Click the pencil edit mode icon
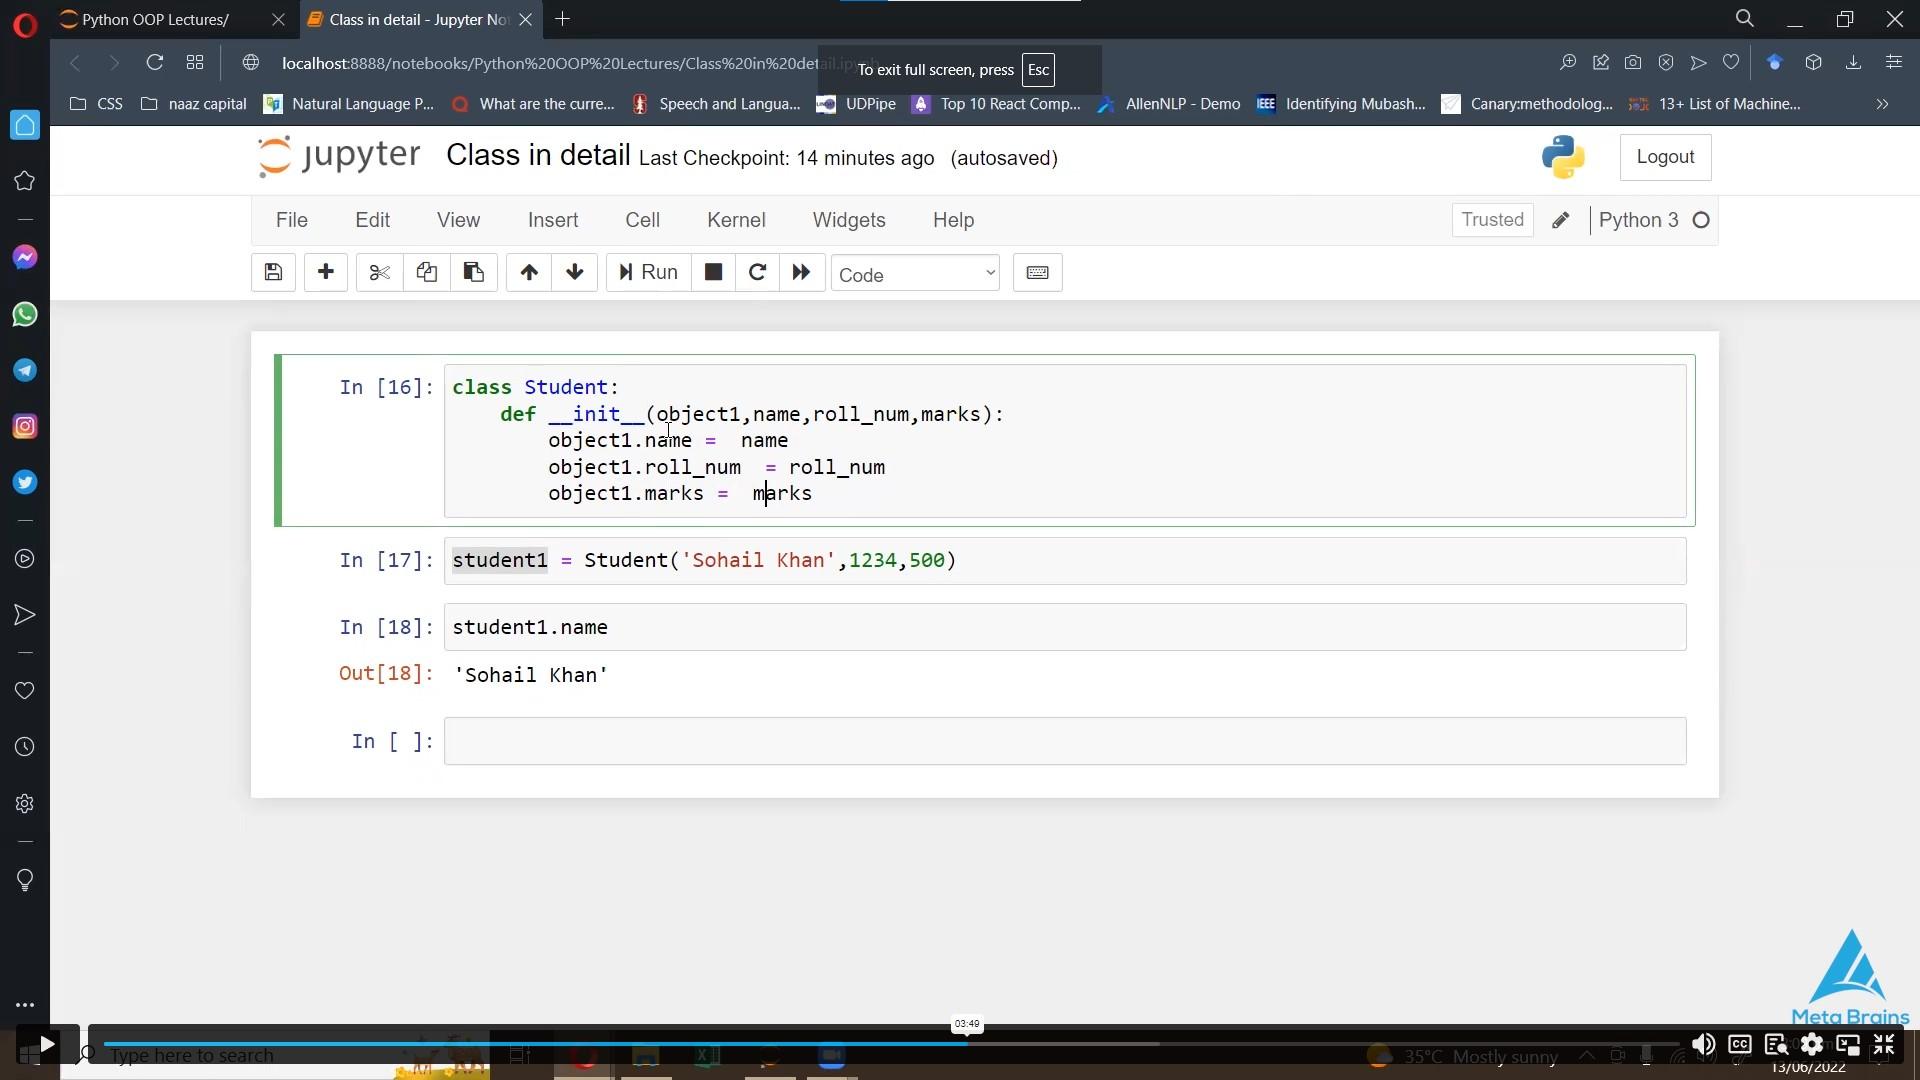 [1560, 220]
